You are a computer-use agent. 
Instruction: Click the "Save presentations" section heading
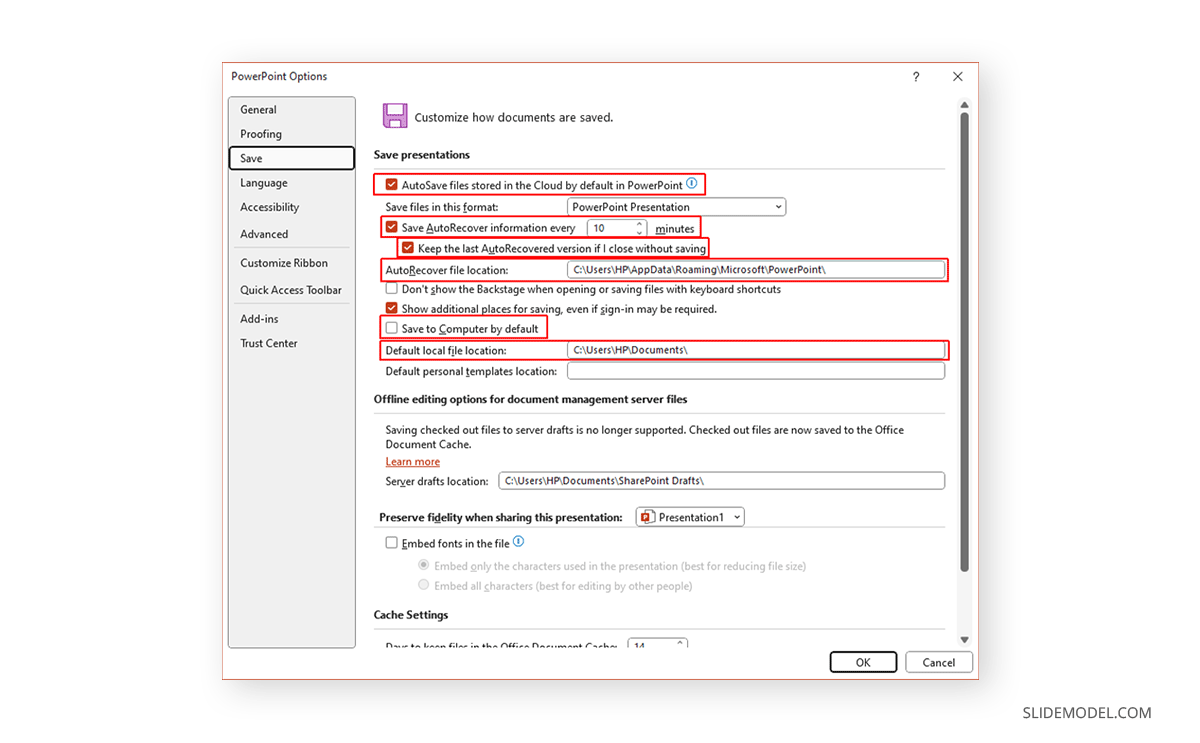click(x=422, y=155)
